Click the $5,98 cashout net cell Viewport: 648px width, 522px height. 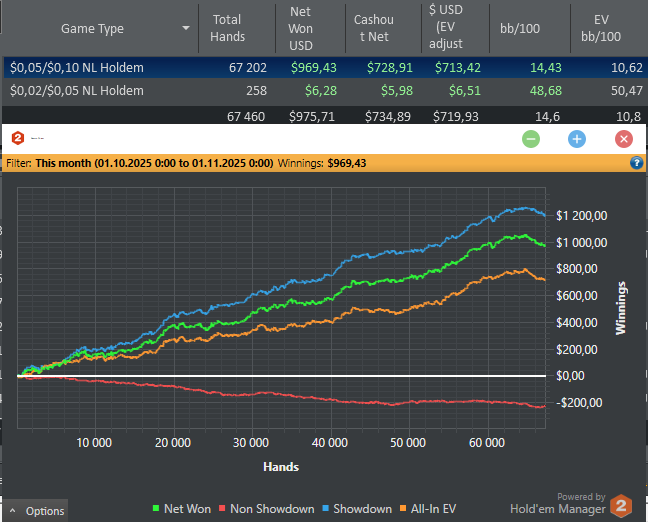(397, 91)
